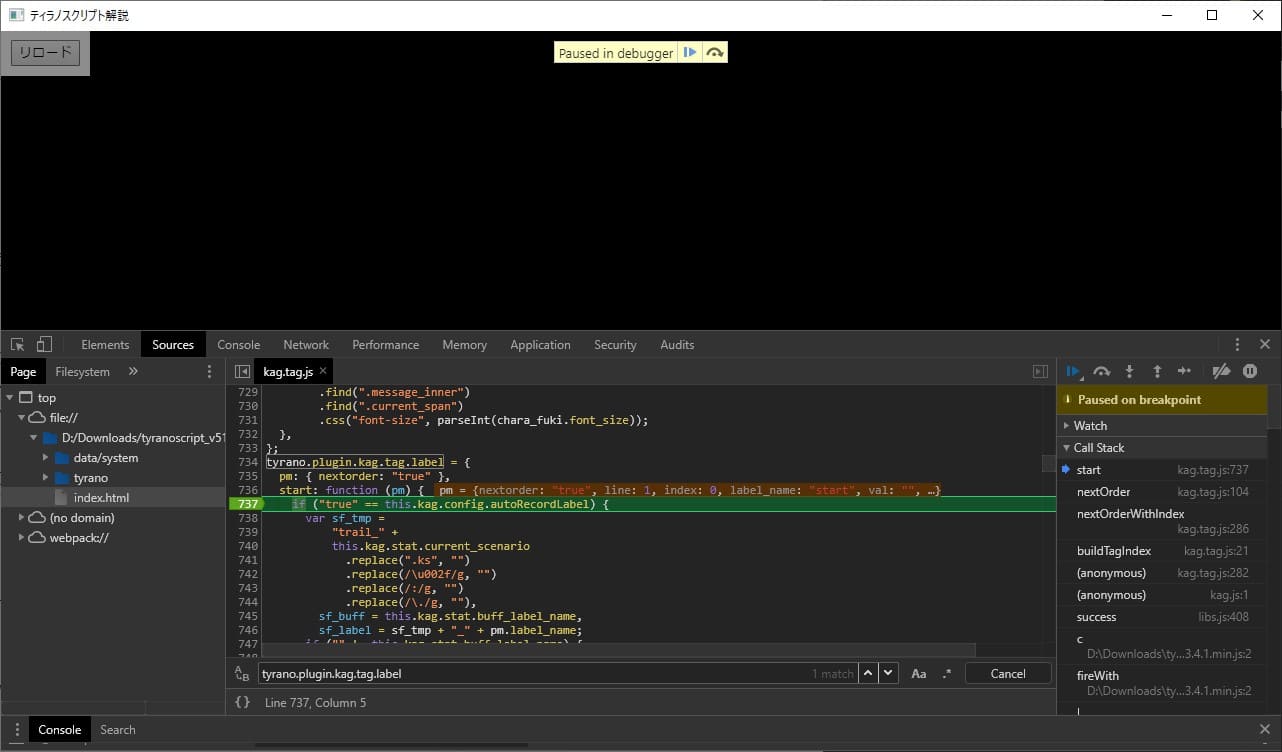Image resolution: width=1282 pixels, height=752 pixels.
Task: Hide the file navigator pane
Action: [x=242, y=371]
